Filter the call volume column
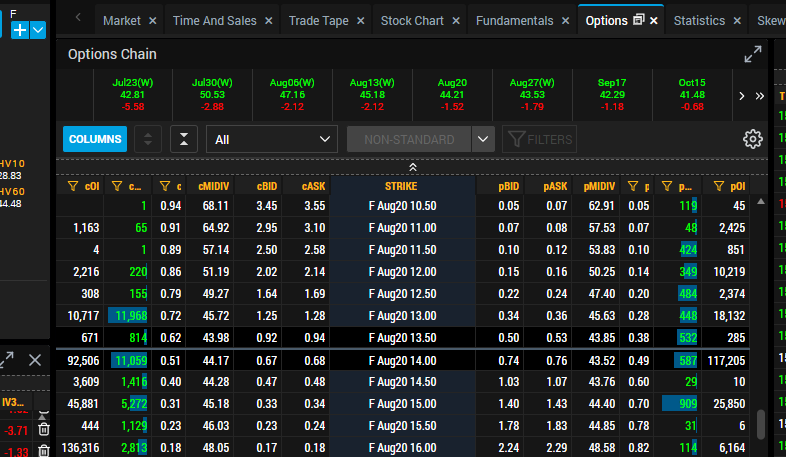 pos(117,186)
